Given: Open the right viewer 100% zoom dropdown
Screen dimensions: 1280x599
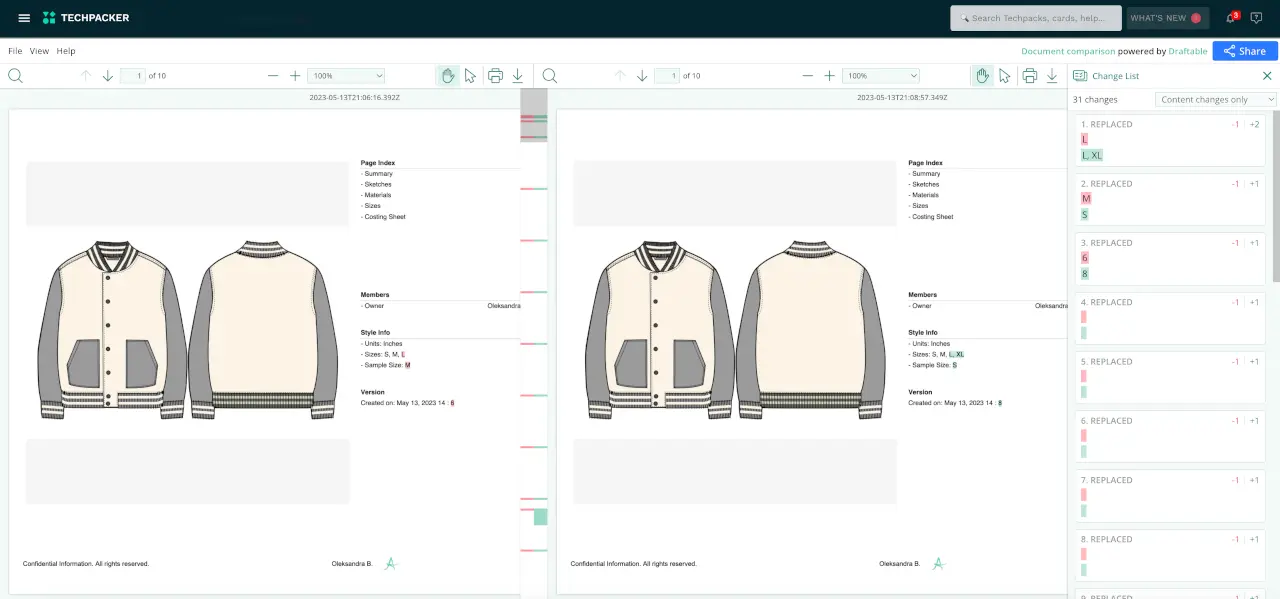Looking at the screenshot, I should pyautogui.click(x=881, y=76).
